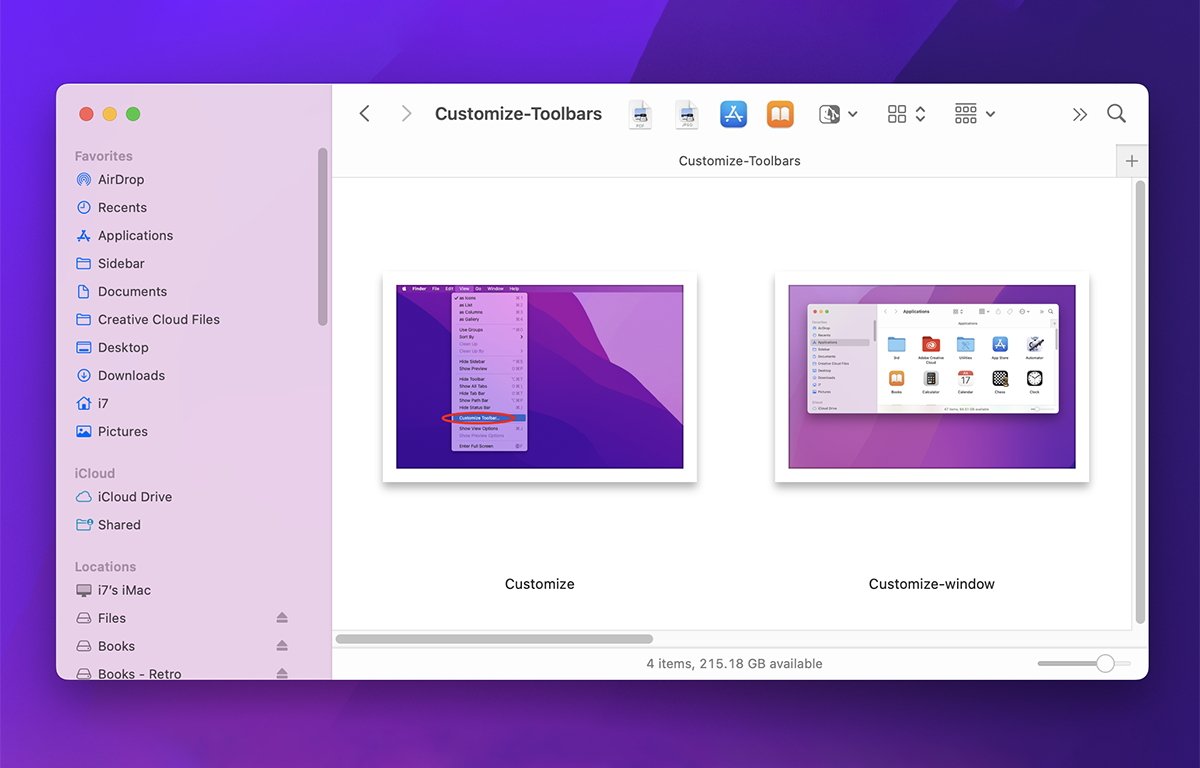The image size is (1200, 768).
Task: Show hidden toolbar items via double chevron
Action: pos(1079,114)
